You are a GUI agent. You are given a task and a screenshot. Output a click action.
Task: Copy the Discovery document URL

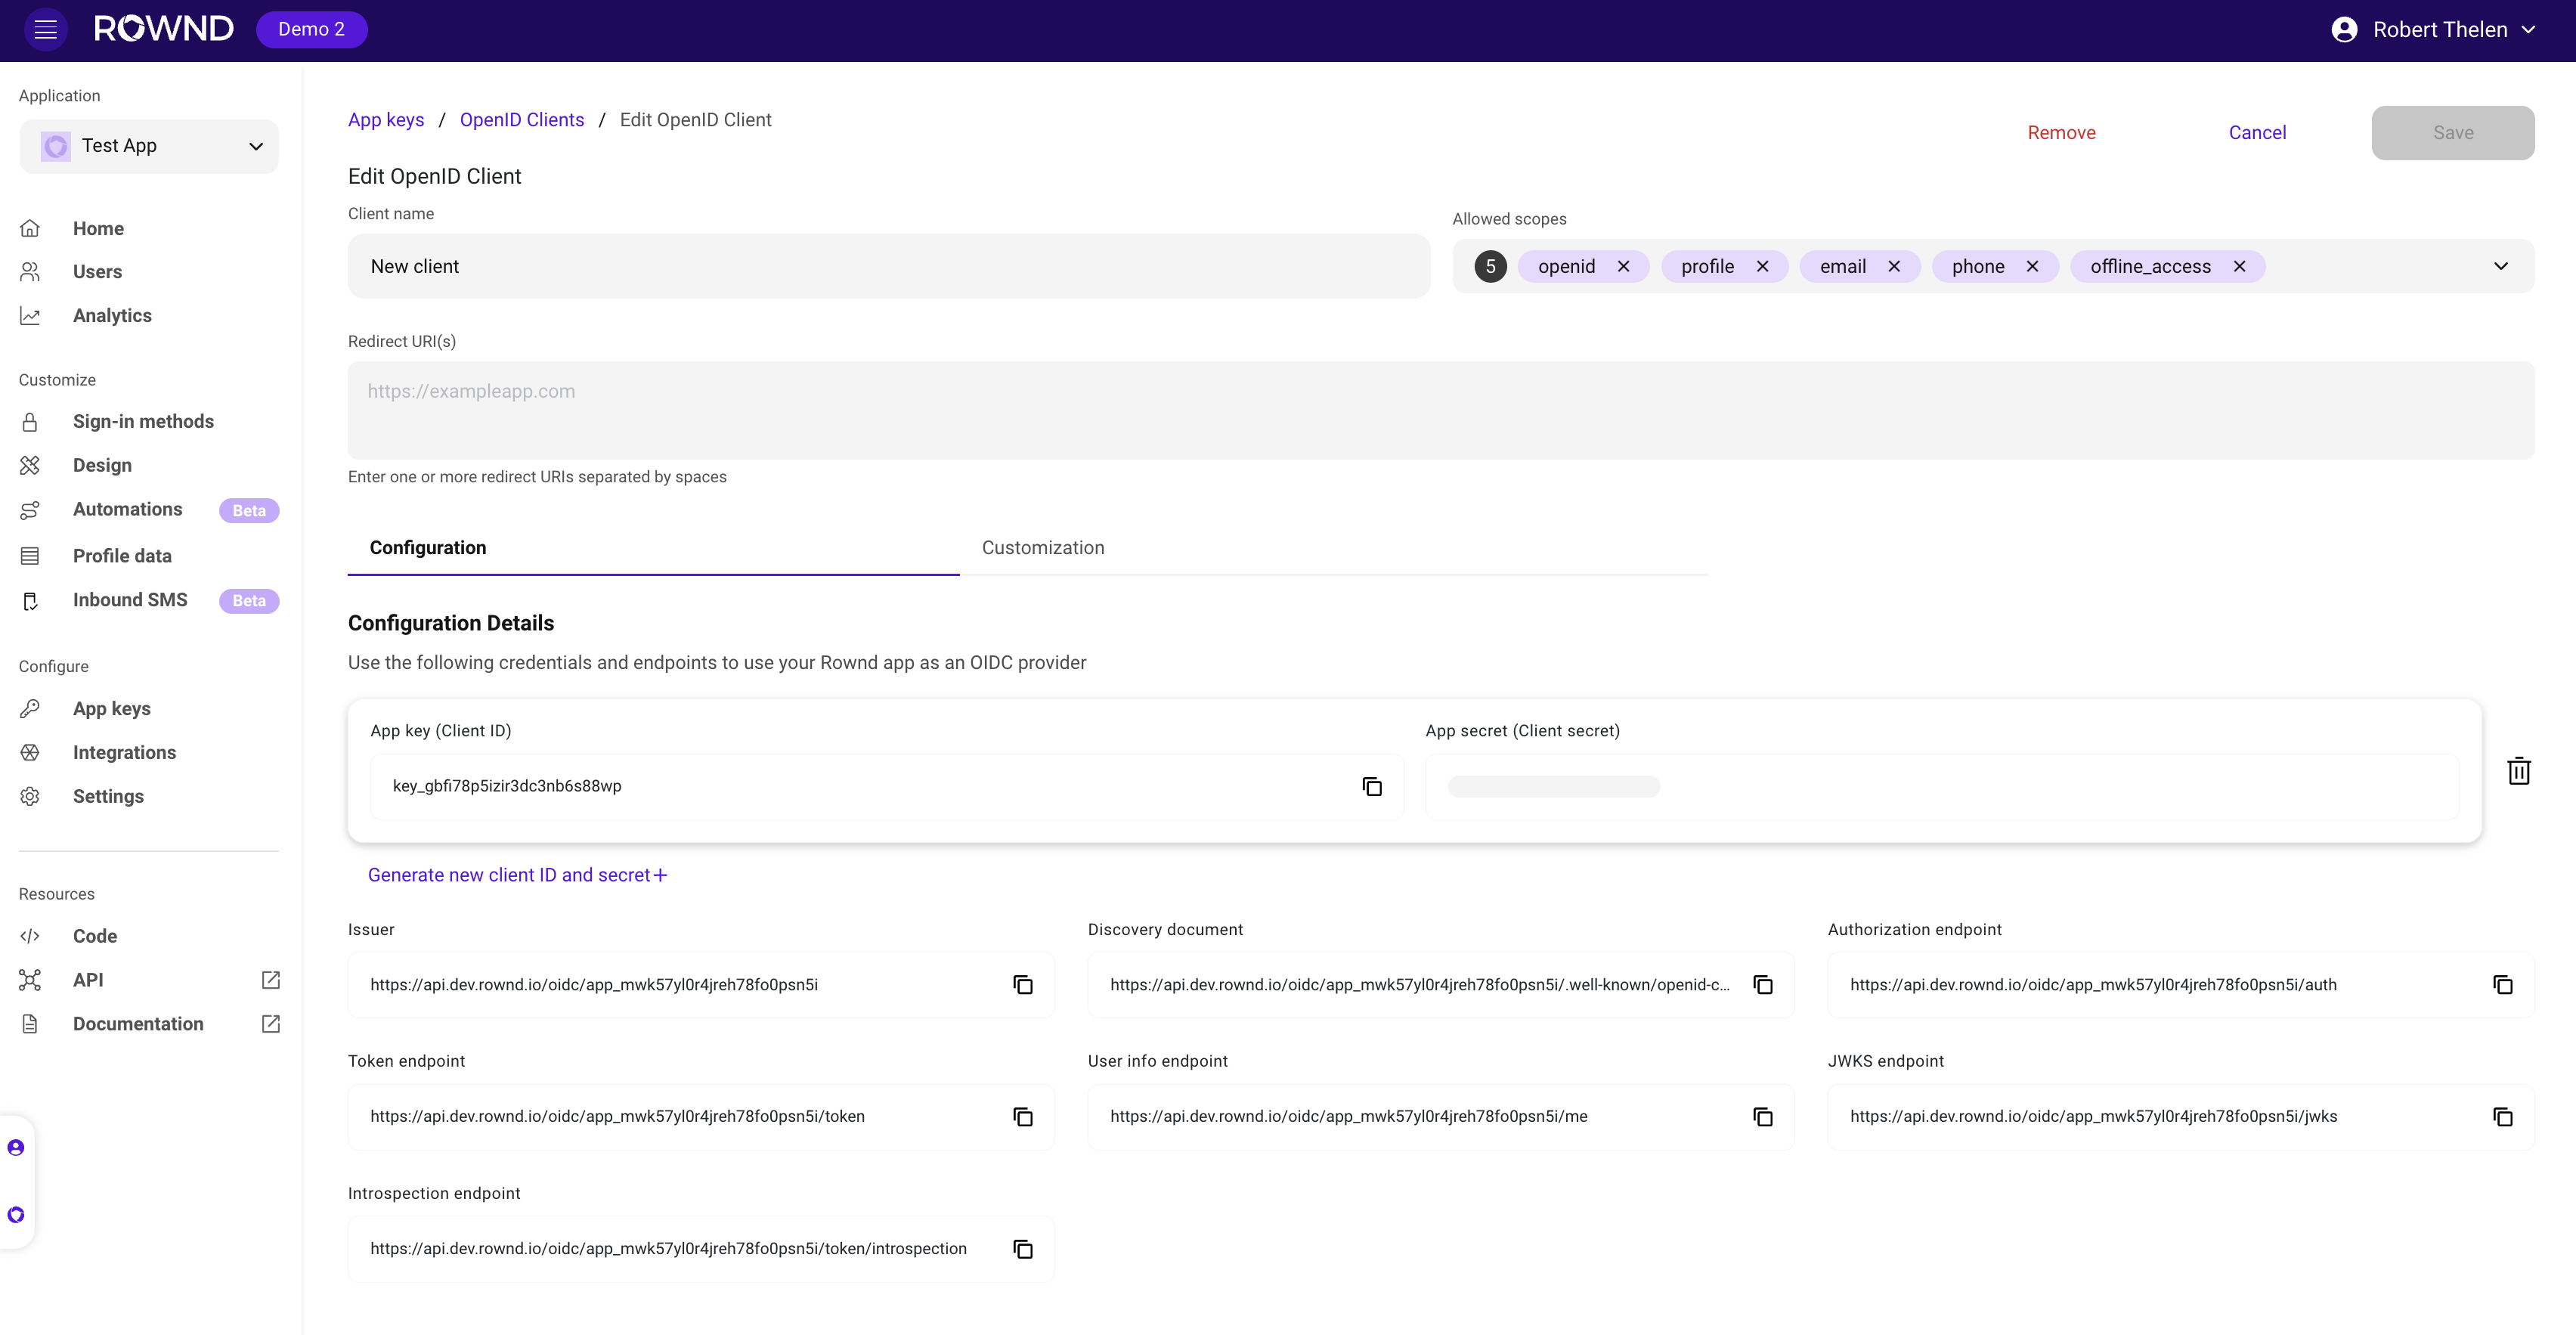[1762, 985]
